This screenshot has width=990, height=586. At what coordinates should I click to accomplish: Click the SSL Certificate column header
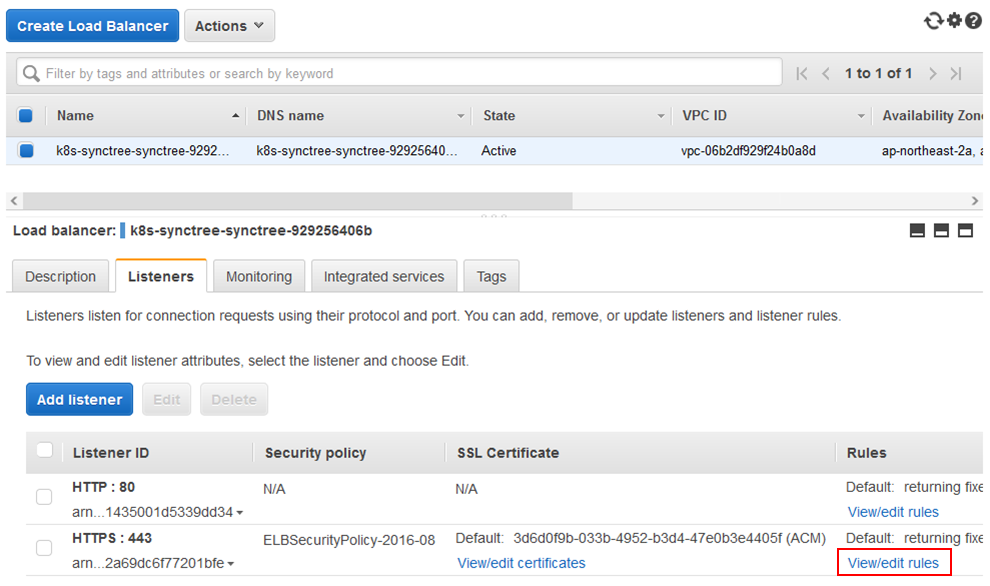(x=508, y=453)
